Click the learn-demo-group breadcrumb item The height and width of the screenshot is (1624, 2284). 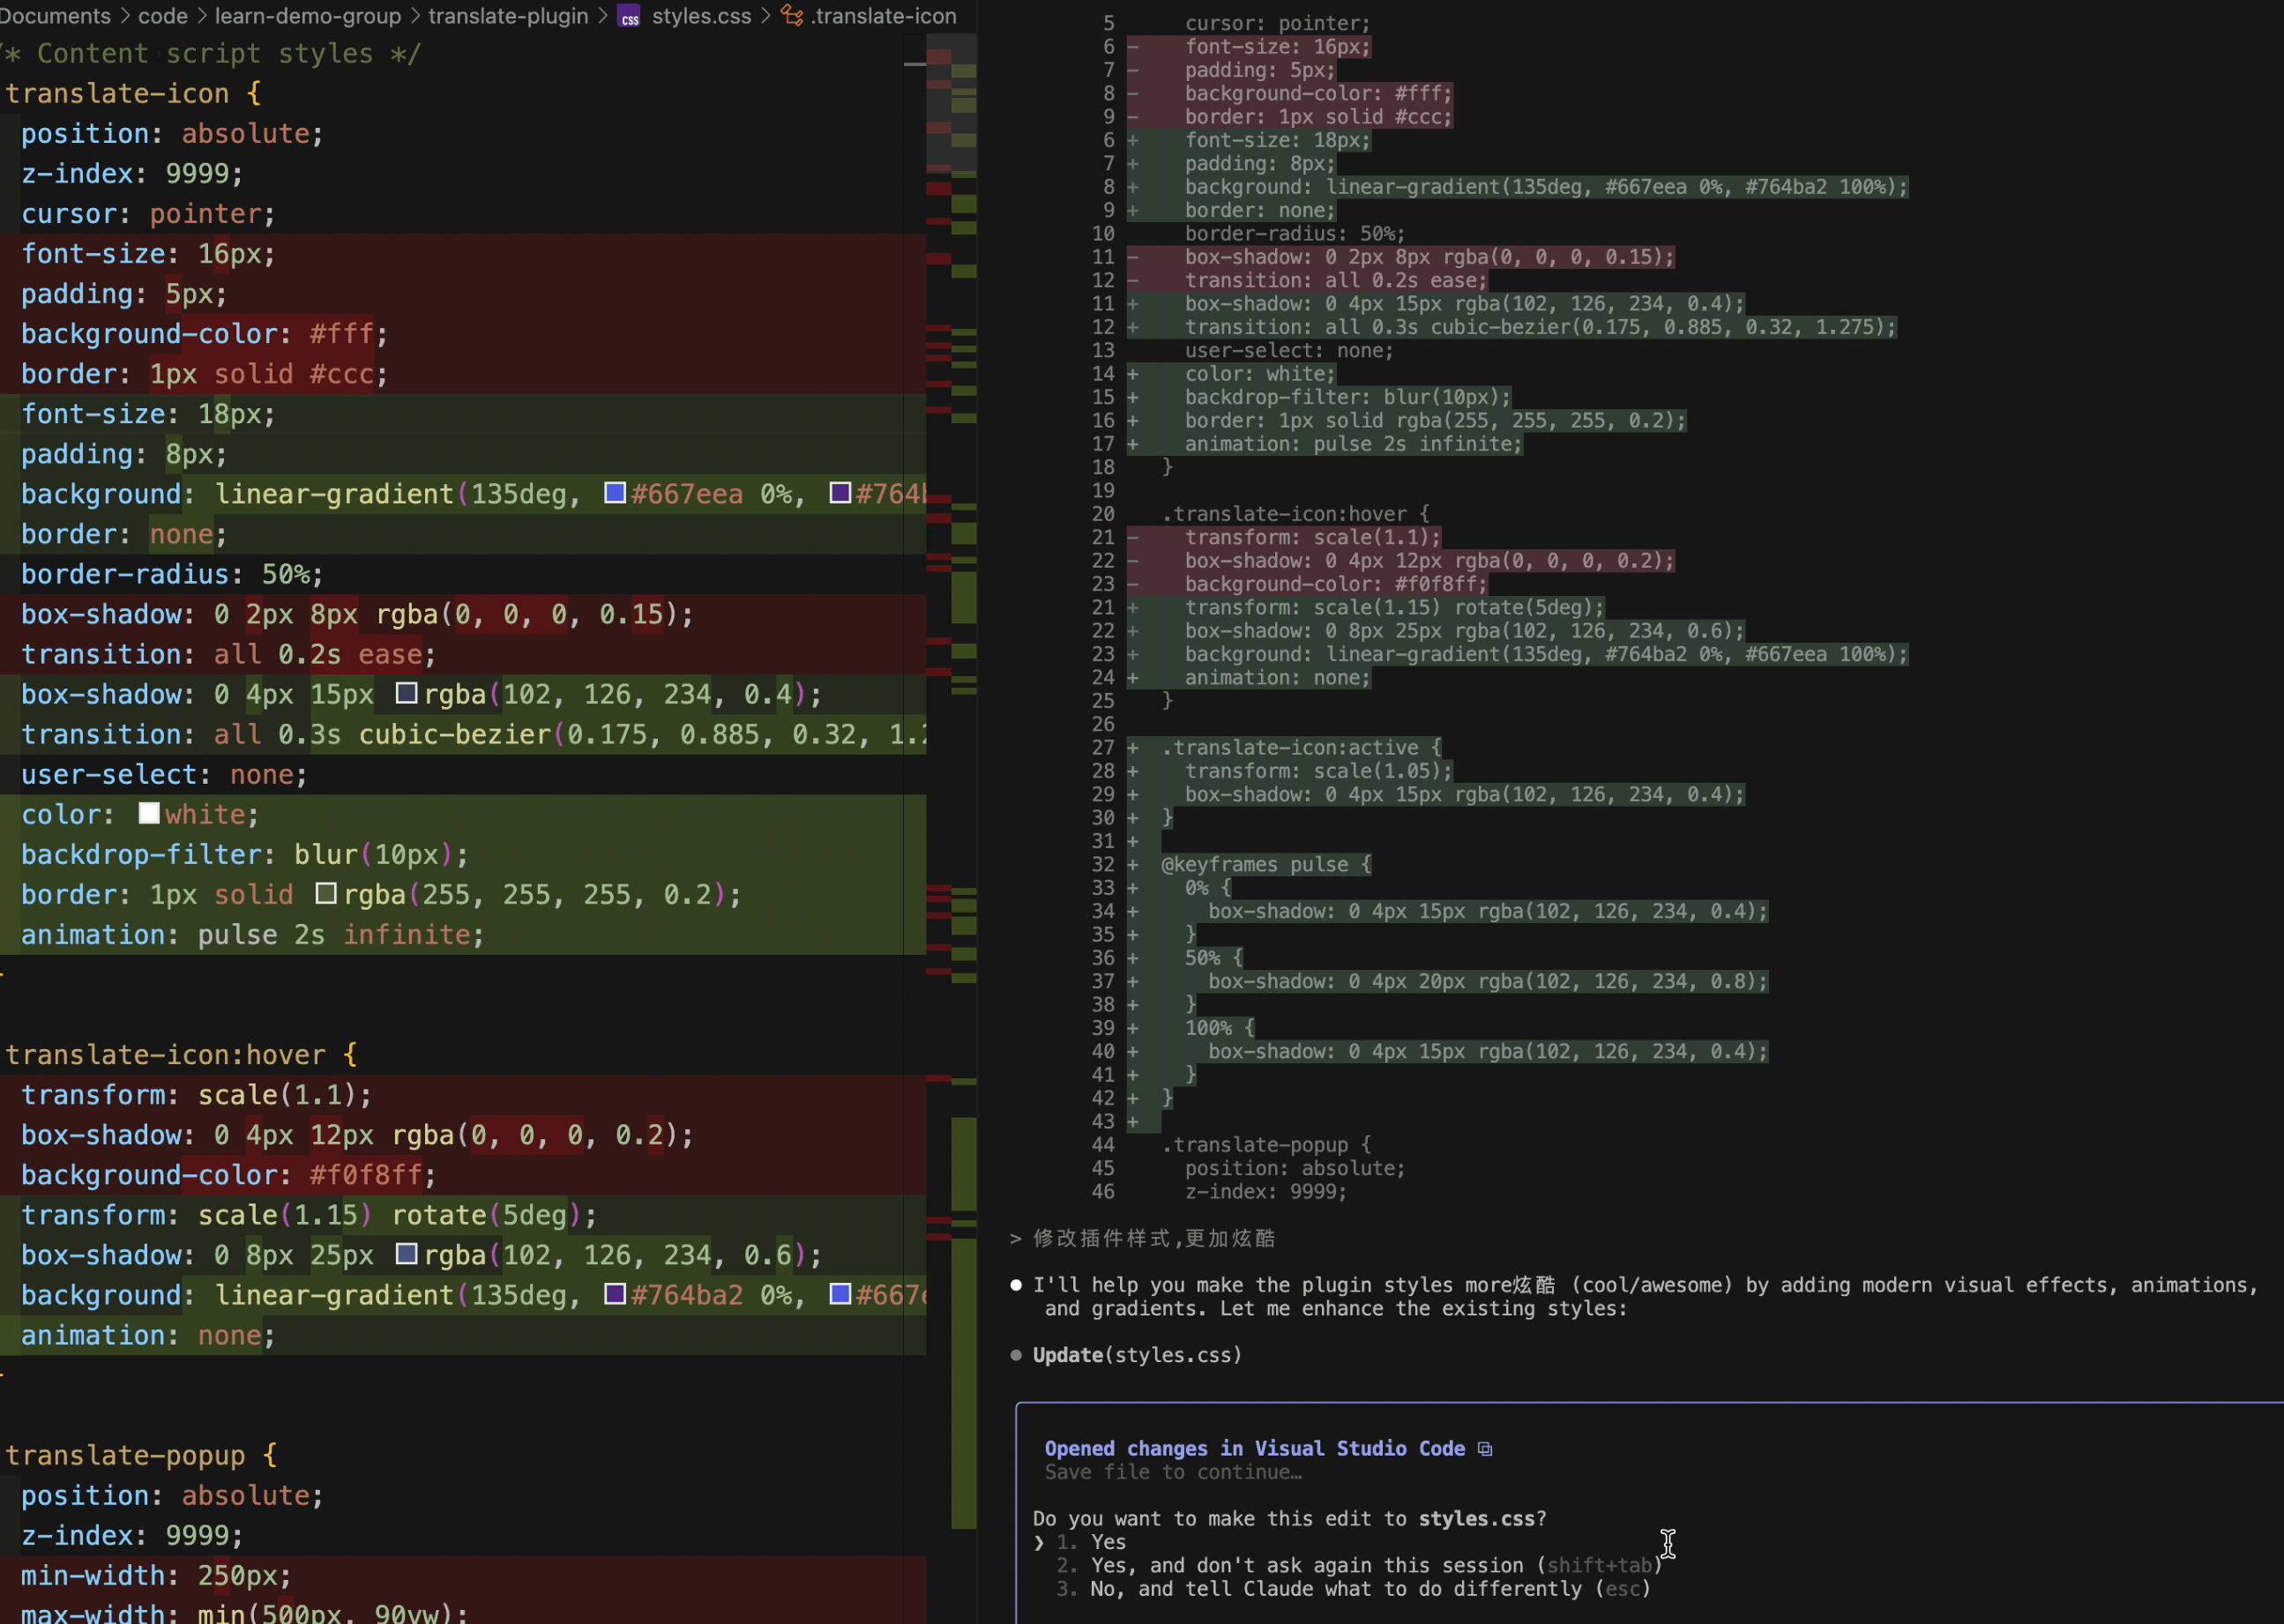pos(308,16)
